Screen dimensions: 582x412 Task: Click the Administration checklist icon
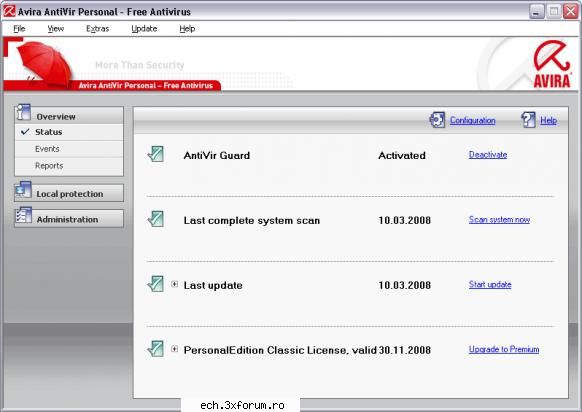coord(23,216)
